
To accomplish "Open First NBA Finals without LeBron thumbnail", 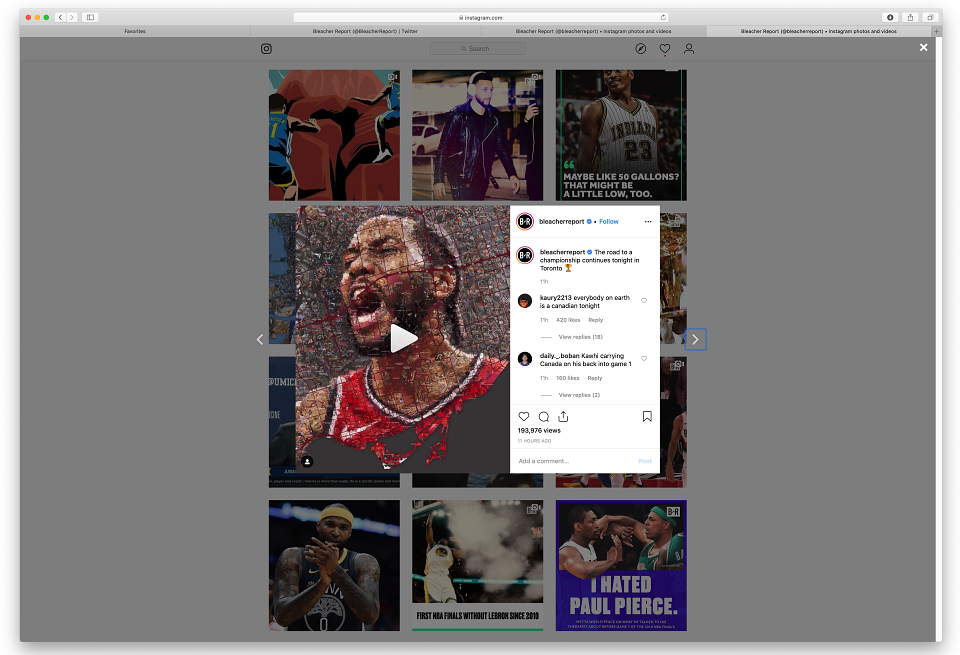I will pos(478,566).
